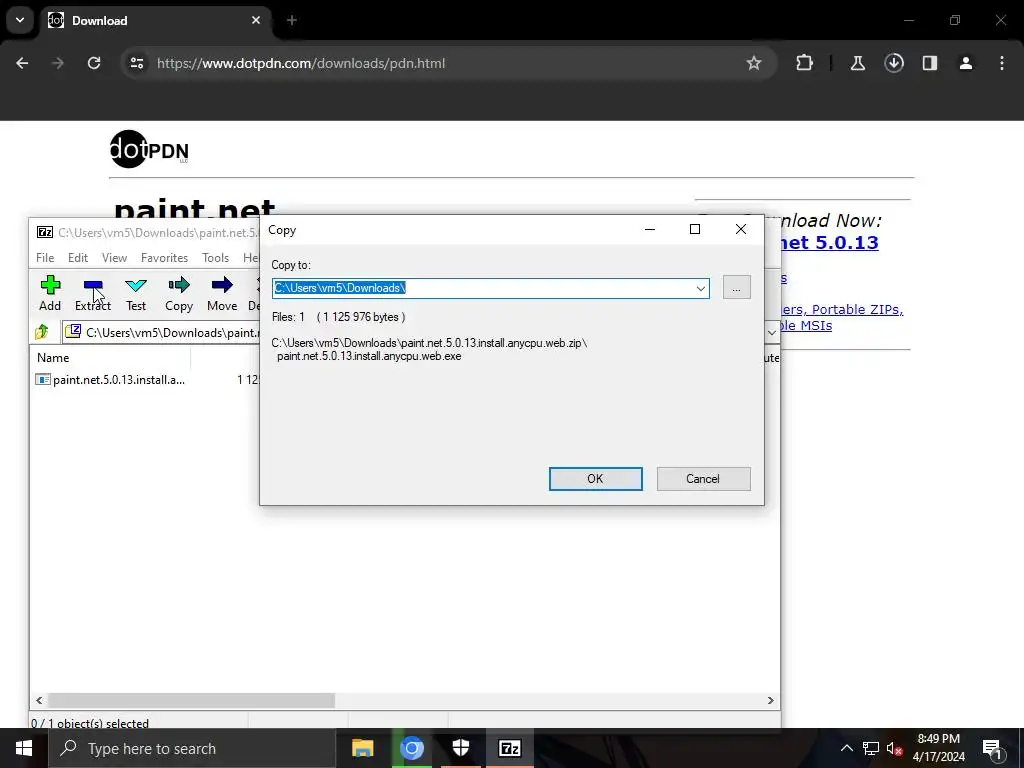Select the paint.net installer file row

pos(111,379)
